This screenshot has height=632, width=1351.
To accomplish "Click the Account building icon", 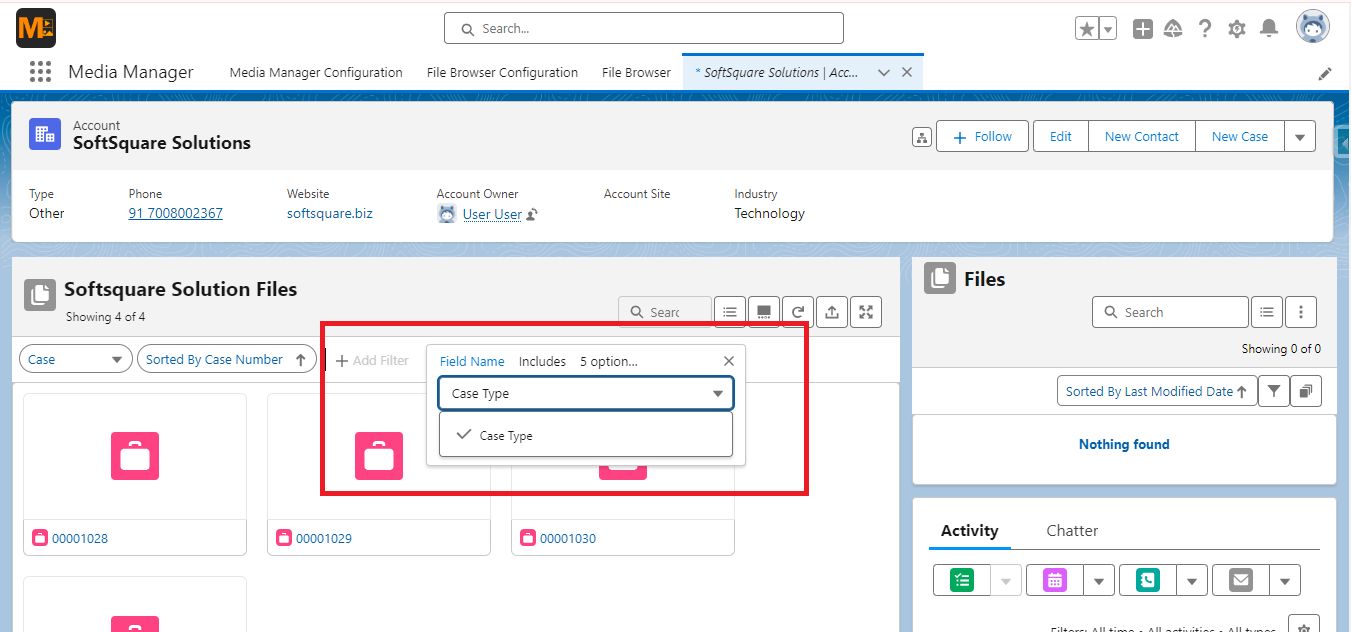I will (x=44, y=134).
